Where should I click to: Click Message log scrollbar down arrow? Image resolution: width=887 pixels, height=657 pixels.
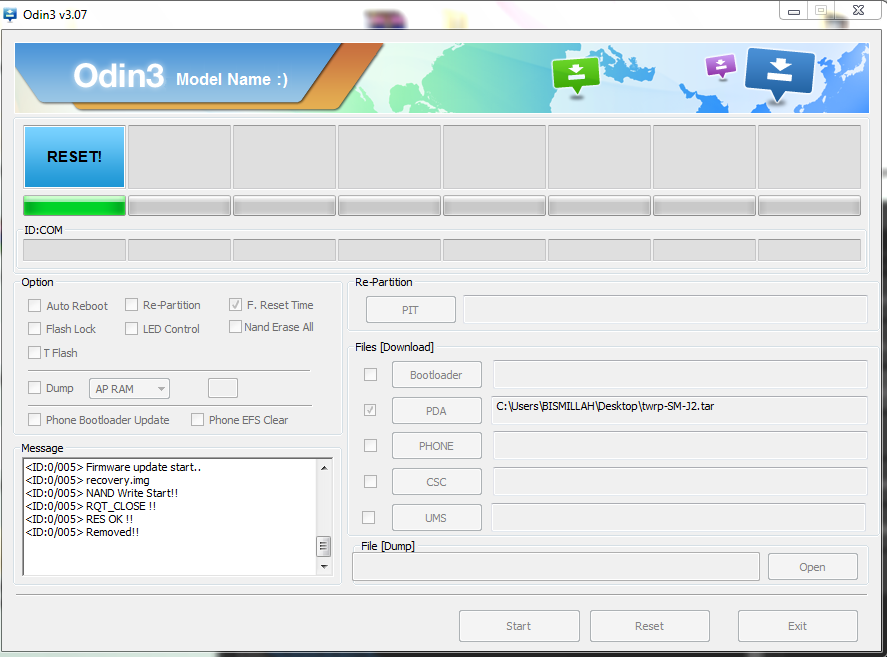click(x=324, y=566)
